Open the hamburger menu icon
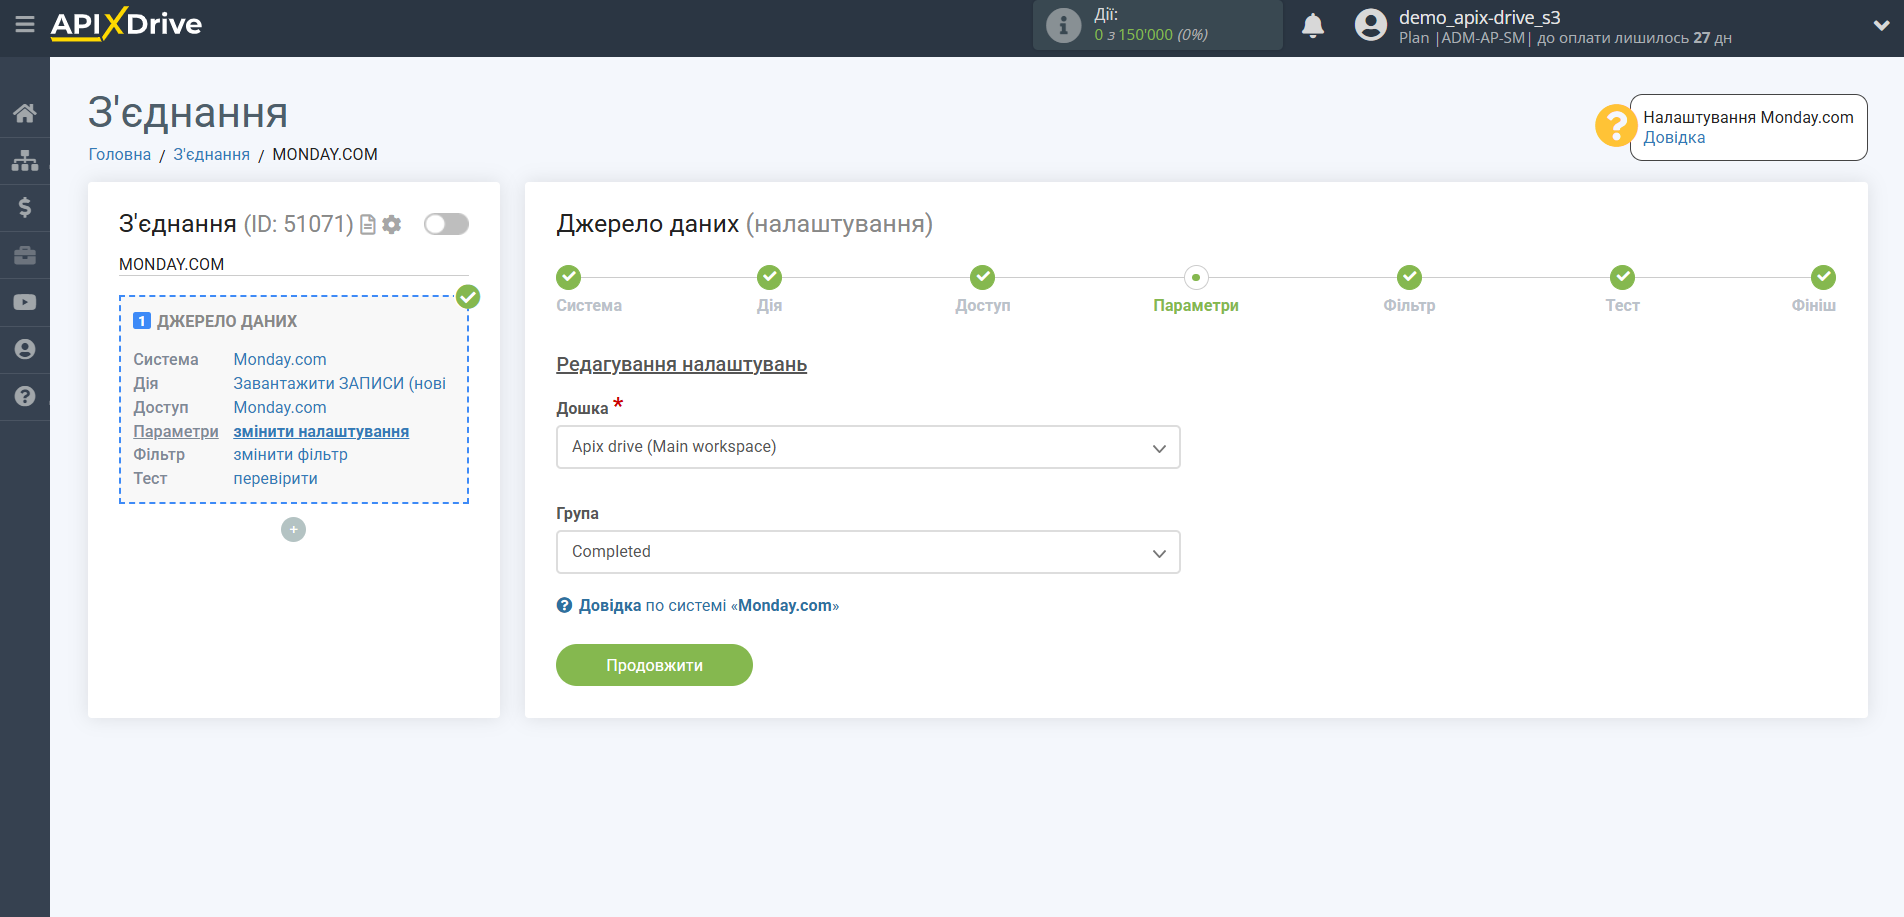Screen dimensions: 1904x917 tap(25, 24)
